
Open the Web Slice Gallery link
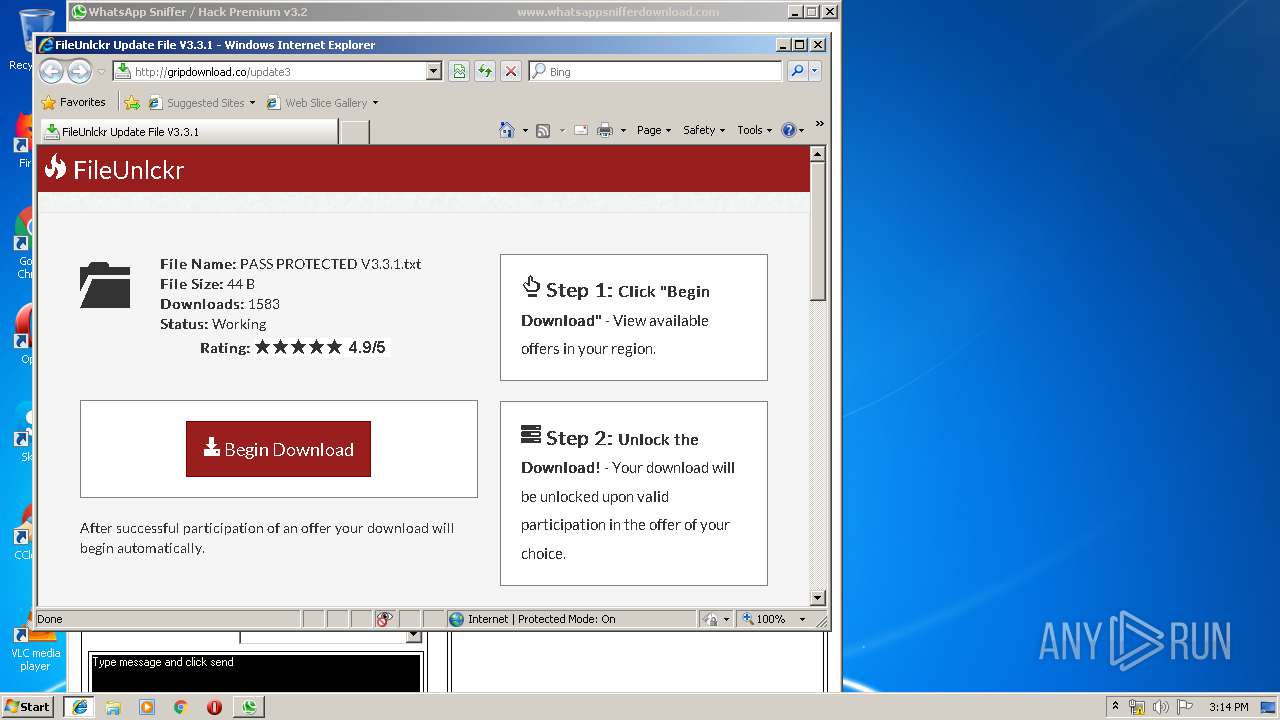tap(322, 102)
